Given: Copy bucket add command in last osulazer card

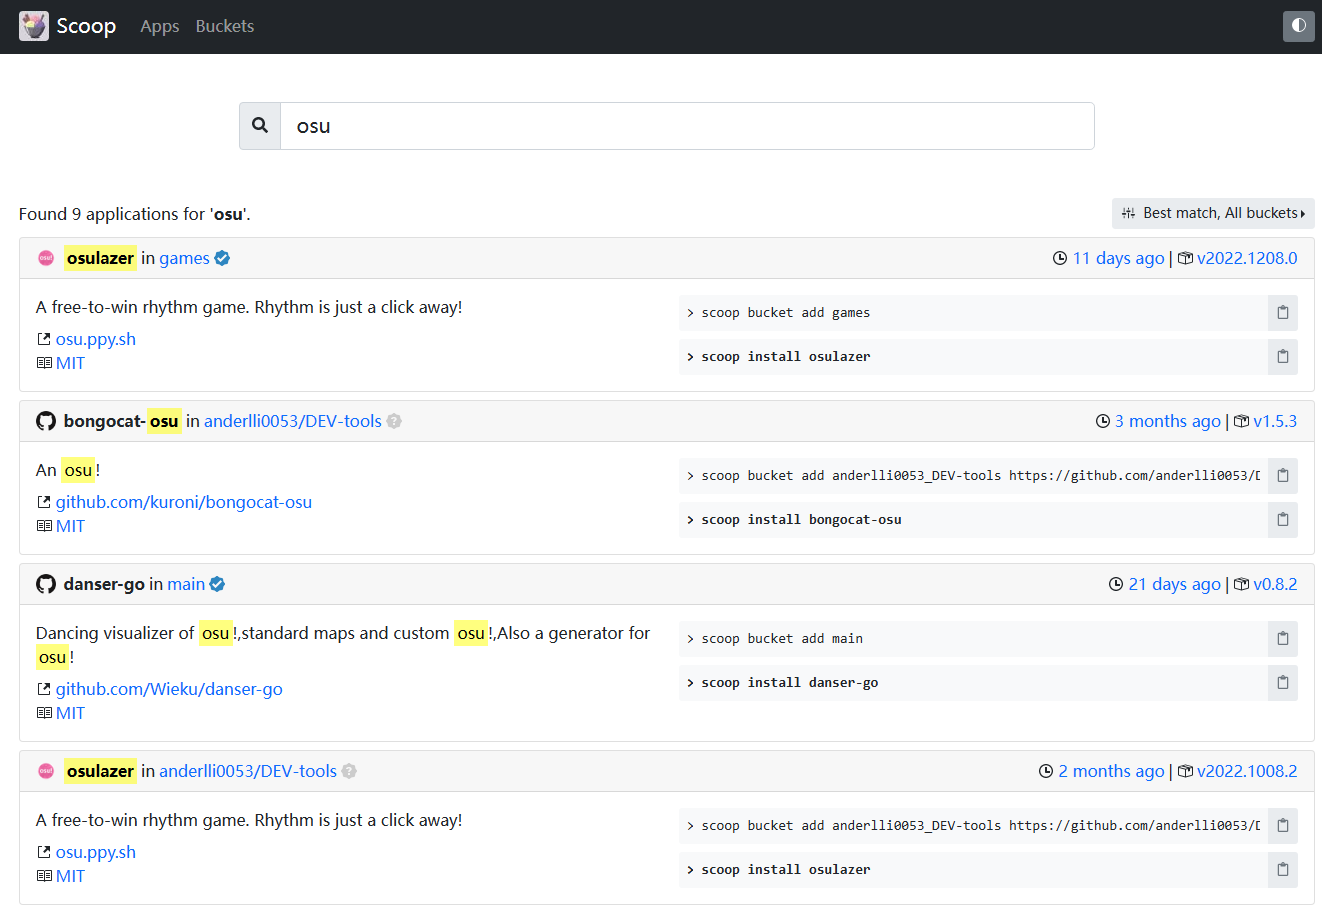Looking at the screenshot, I should [1283, 826].
